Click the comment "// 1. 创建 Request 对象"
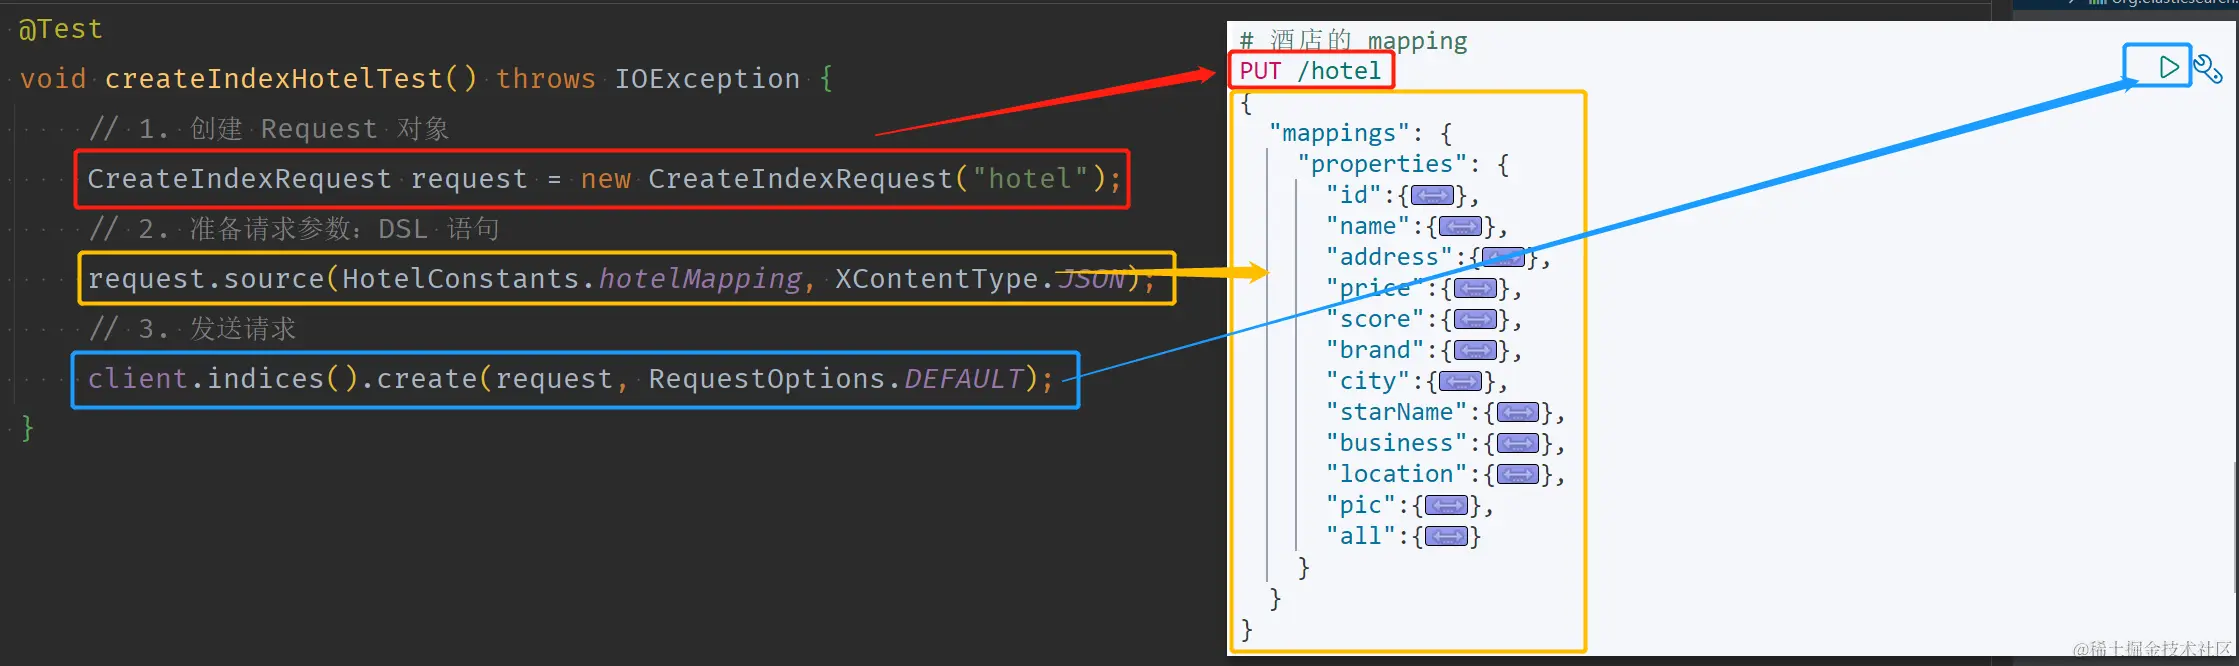 click(269, 129)
